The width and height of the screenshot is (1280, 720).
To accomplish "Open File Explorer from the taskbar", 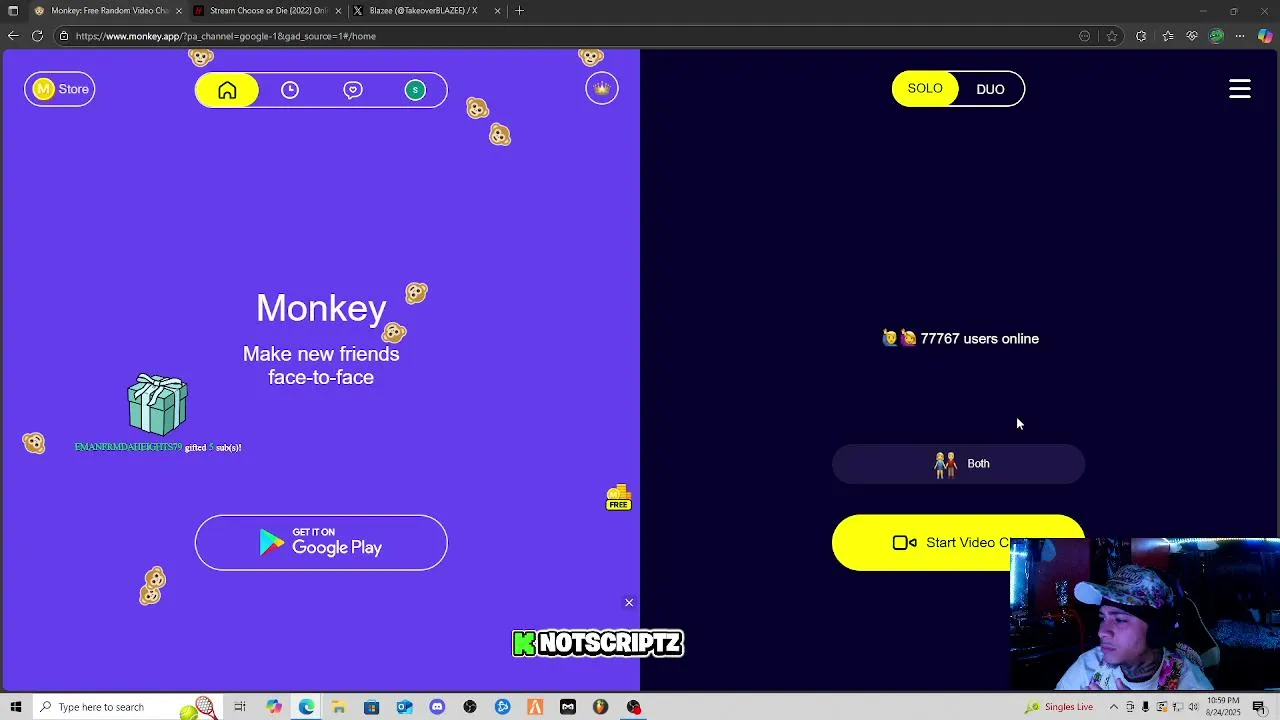I will (x=339, y=707).
